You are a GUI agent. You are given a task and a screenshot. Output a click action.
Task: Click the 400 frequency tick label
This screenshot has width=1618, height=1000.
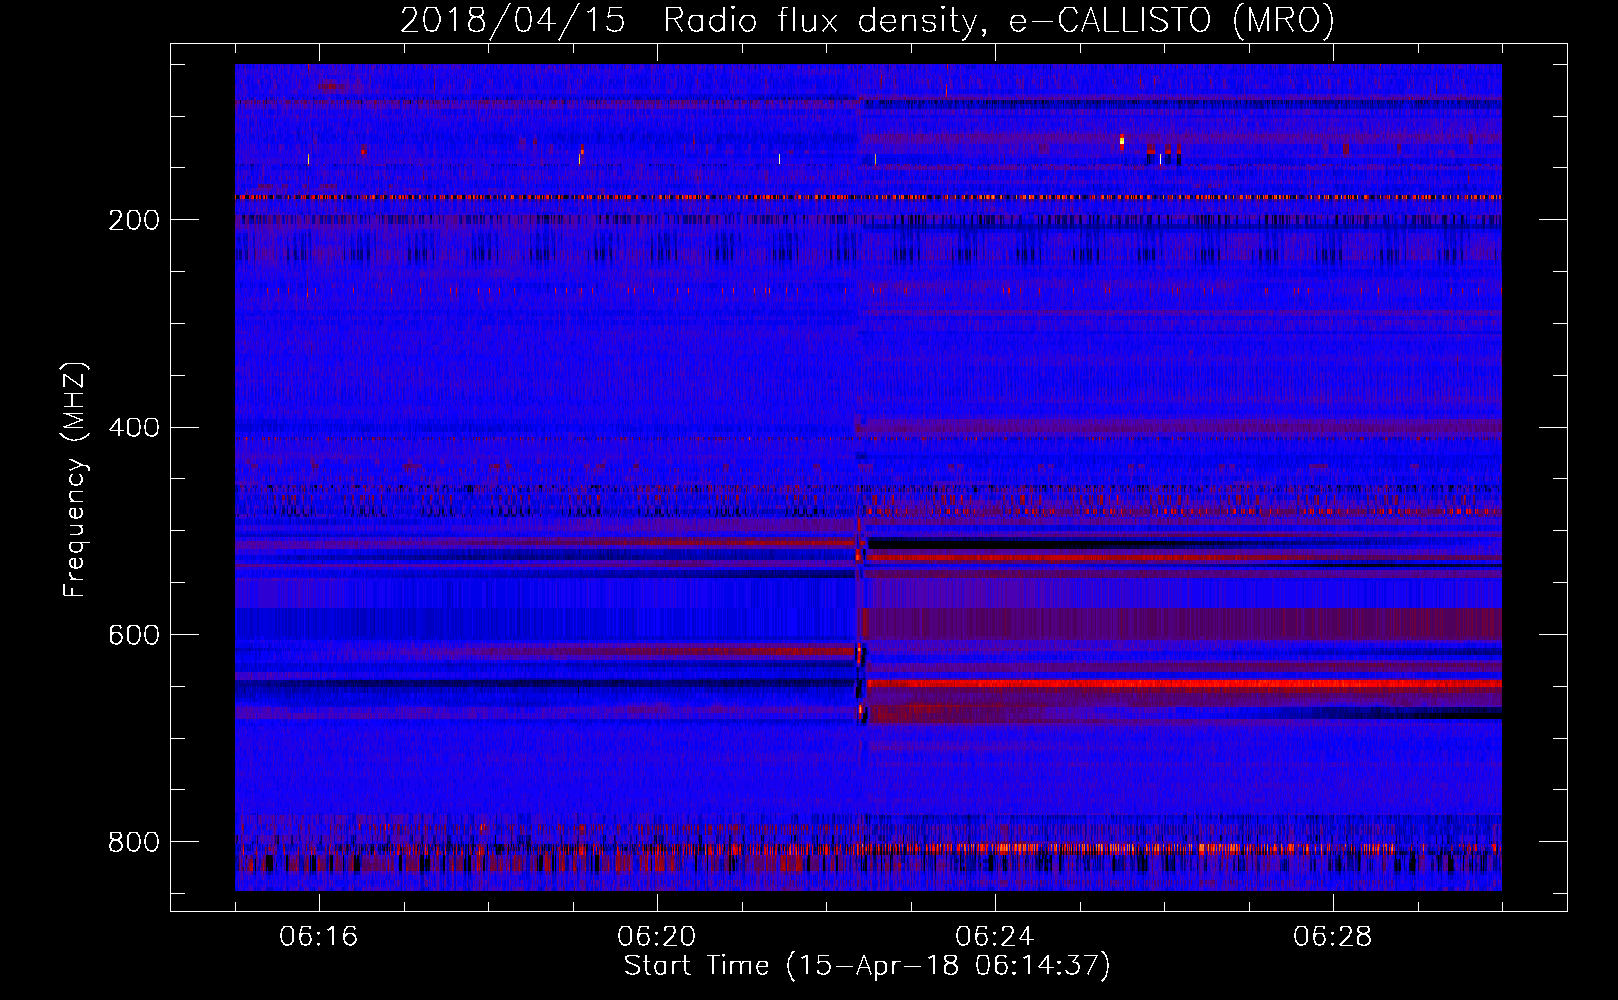coord(134,428)
